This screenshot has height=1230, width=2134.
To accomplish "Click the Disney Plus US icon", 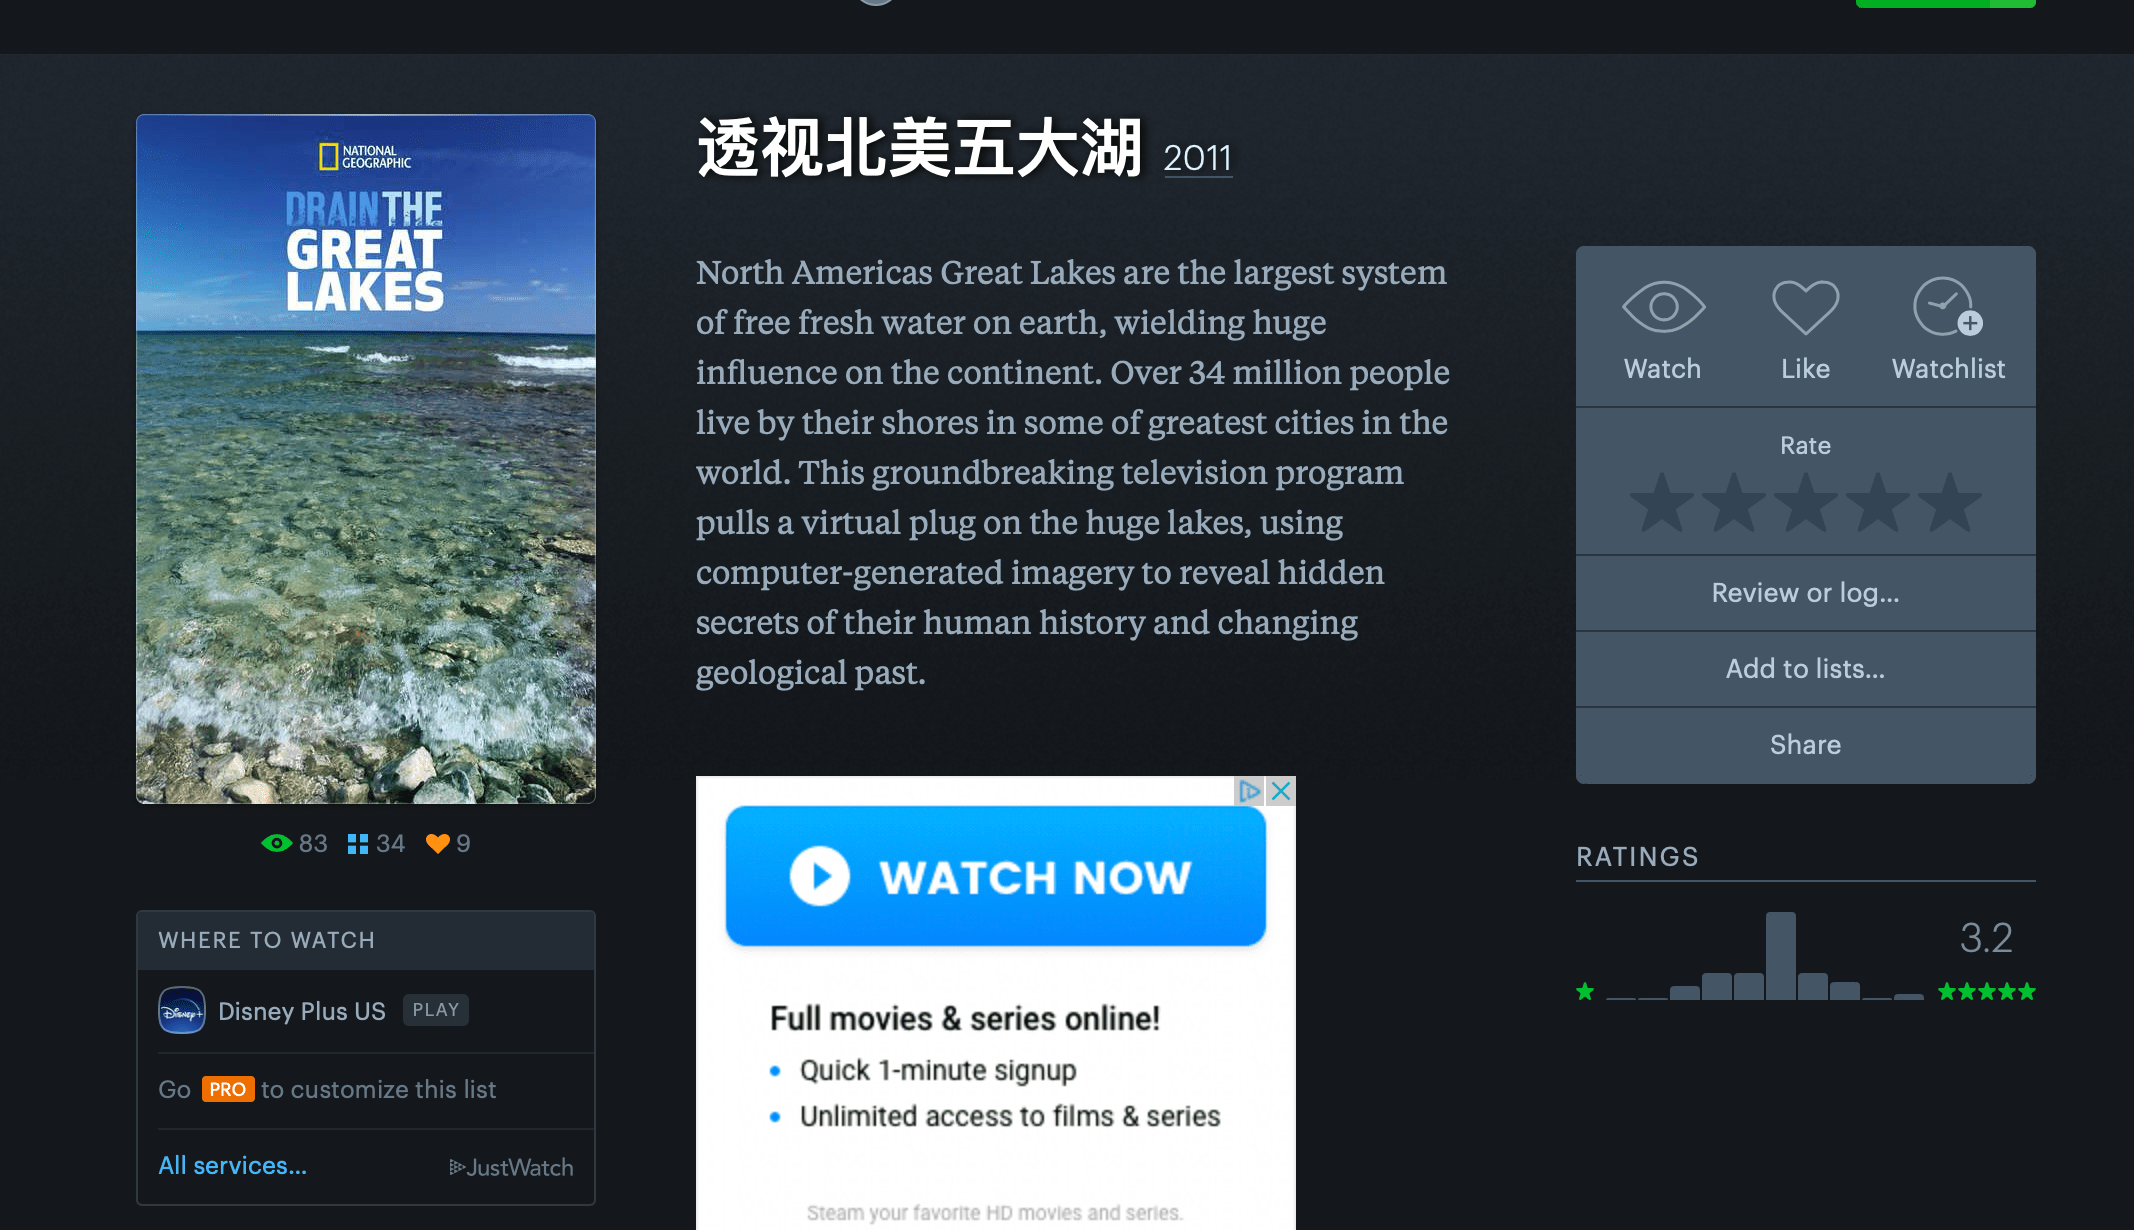I will coord(182,1010).
